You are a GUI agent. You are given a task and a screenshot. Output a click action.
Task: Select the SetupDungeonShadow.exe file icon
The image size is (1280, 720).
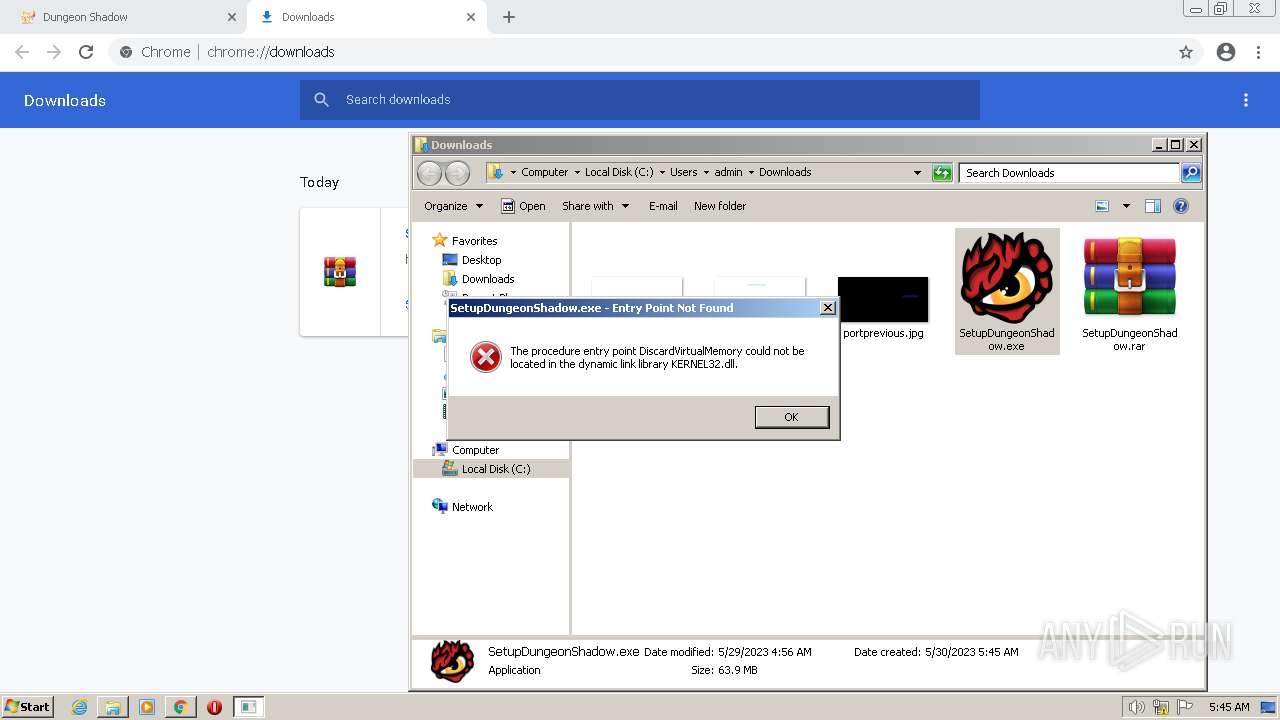[x=1007, y=290]
